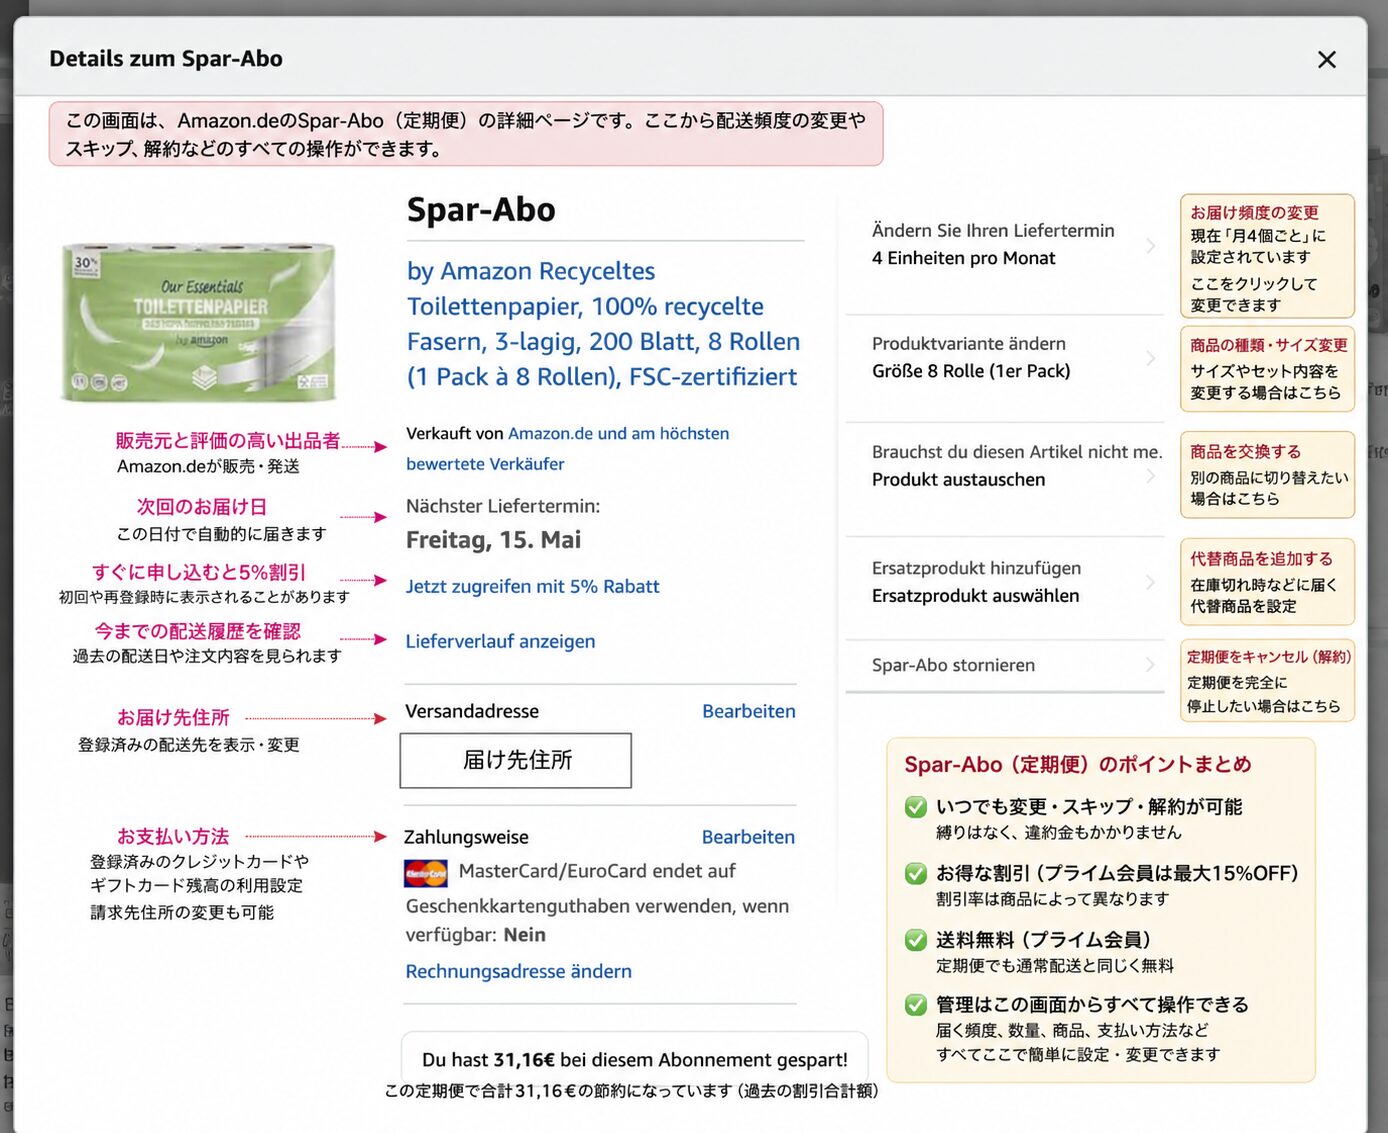
Task: Edit the Zahlungsweise via Bearbeiten
Action: click(x=748, y=837)
